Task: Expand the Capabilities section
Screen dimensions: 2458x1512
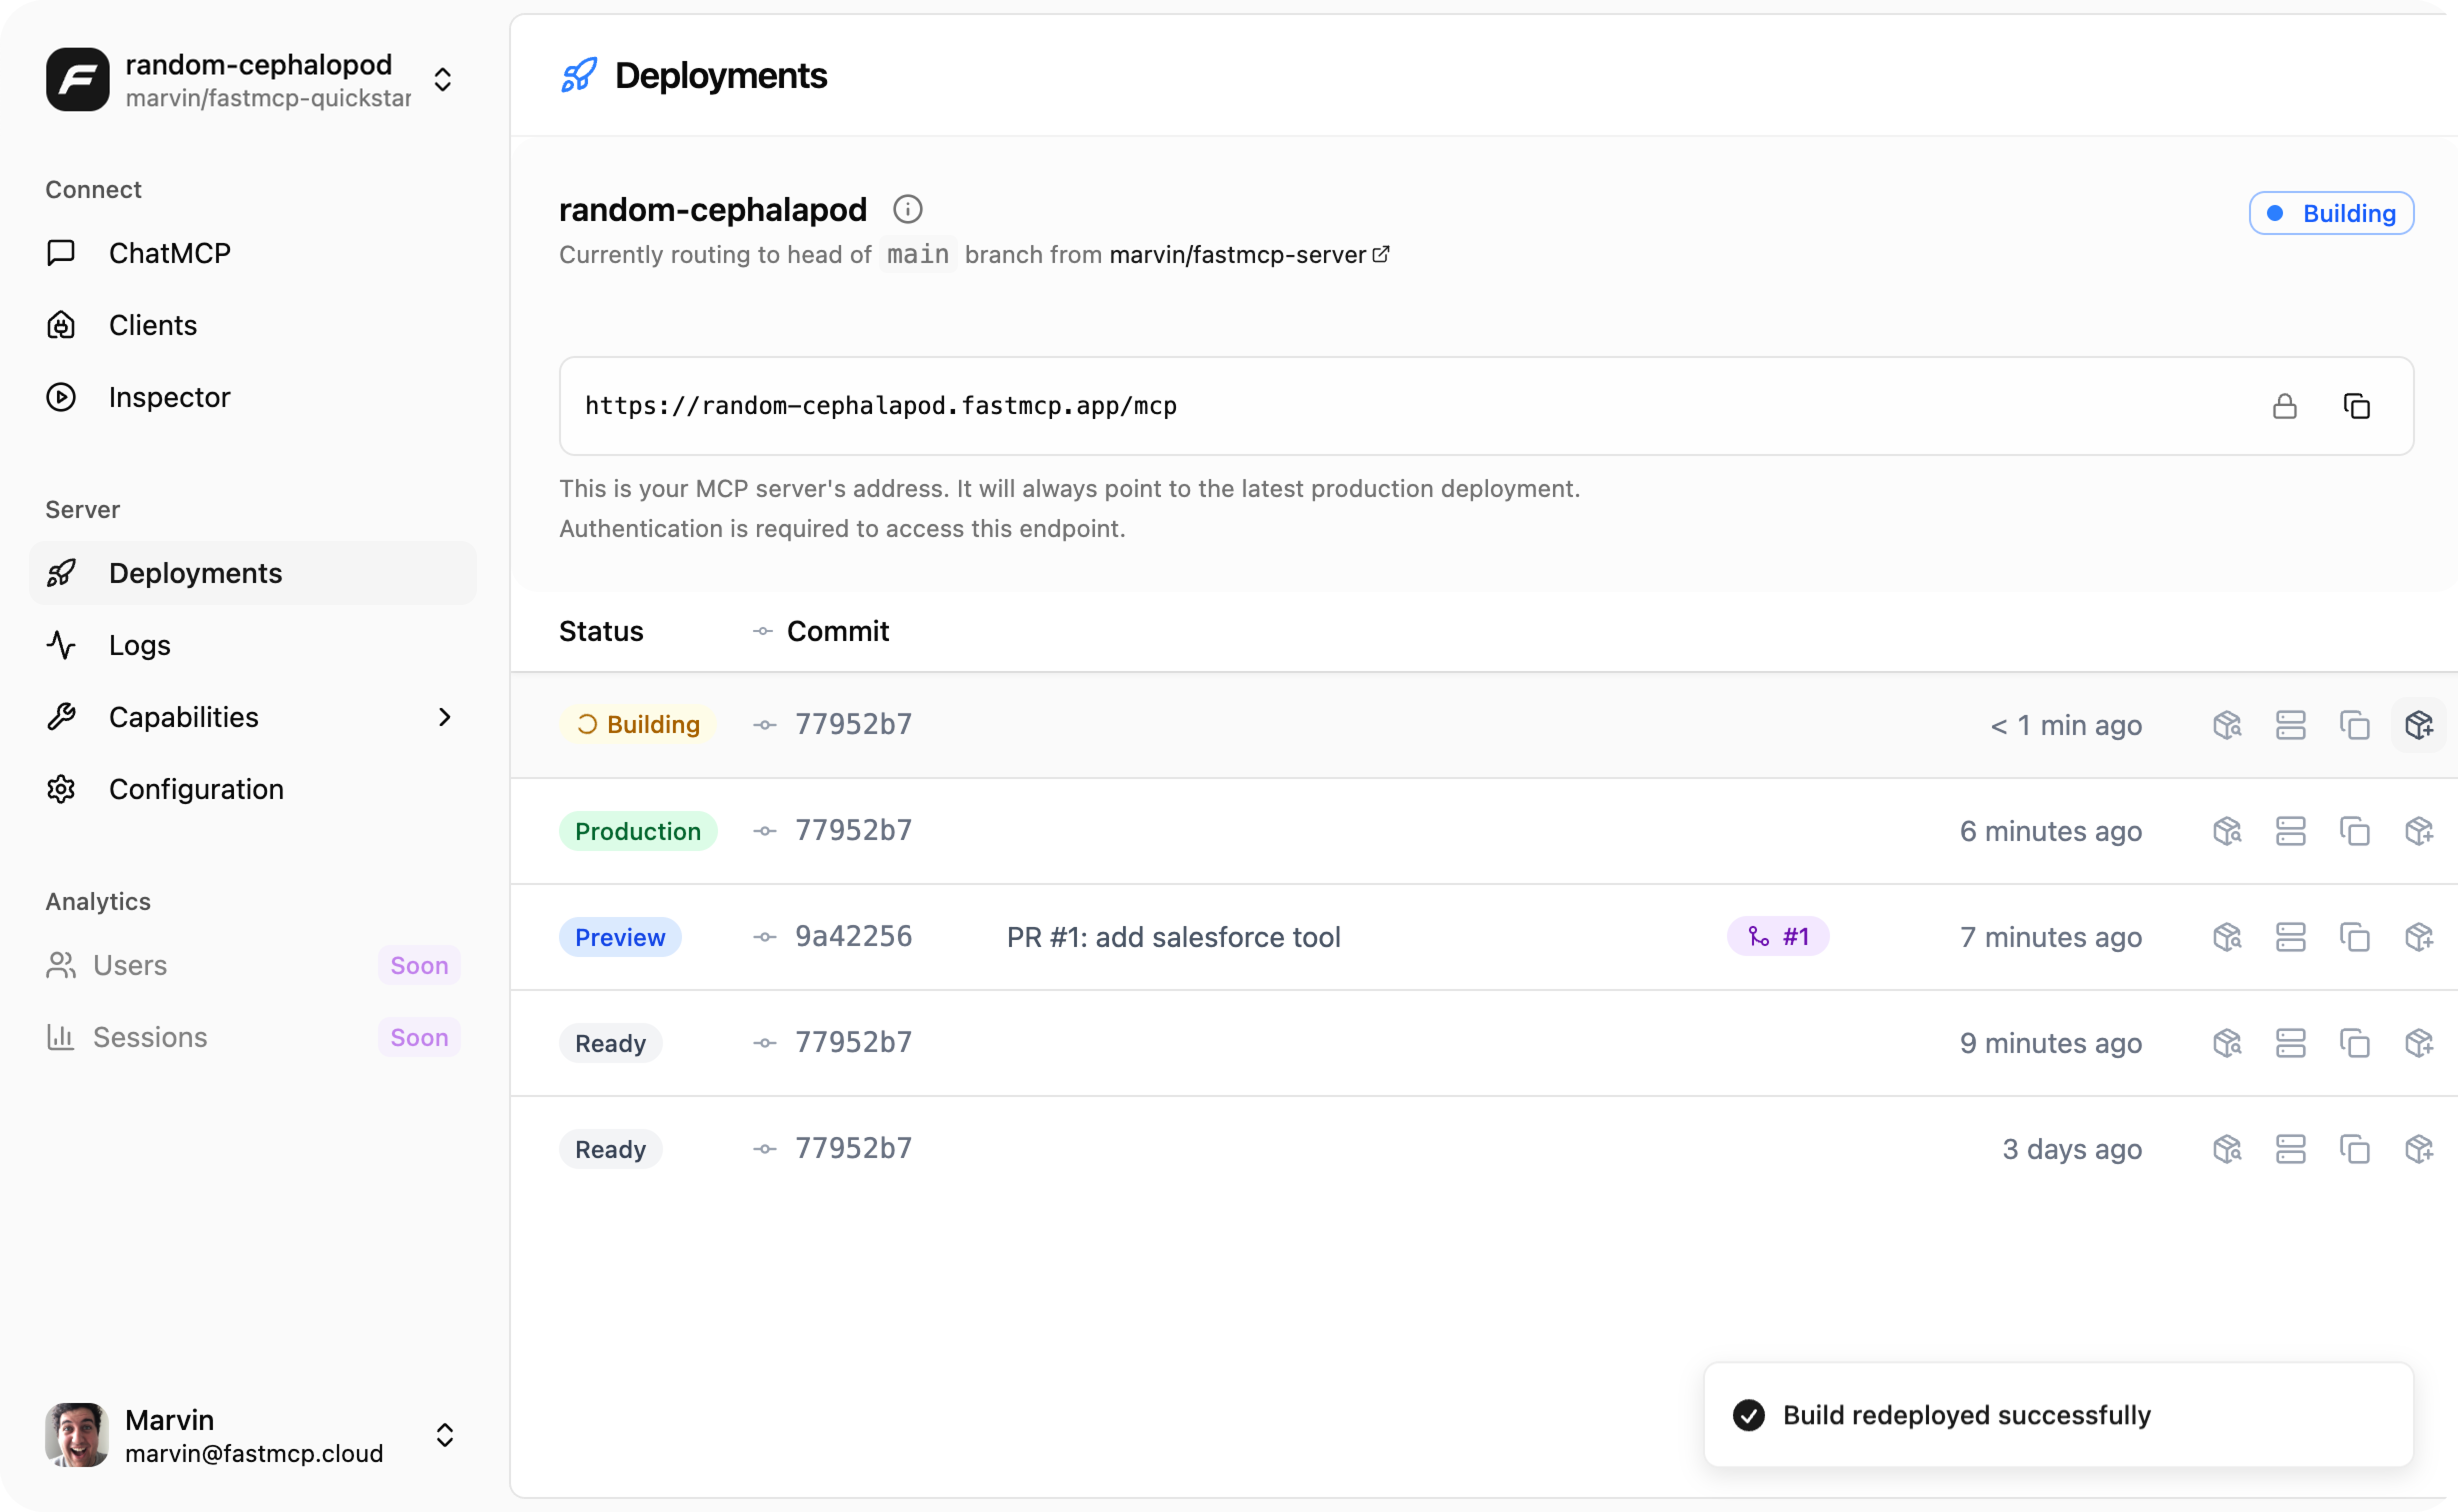Action: (444, 717)
